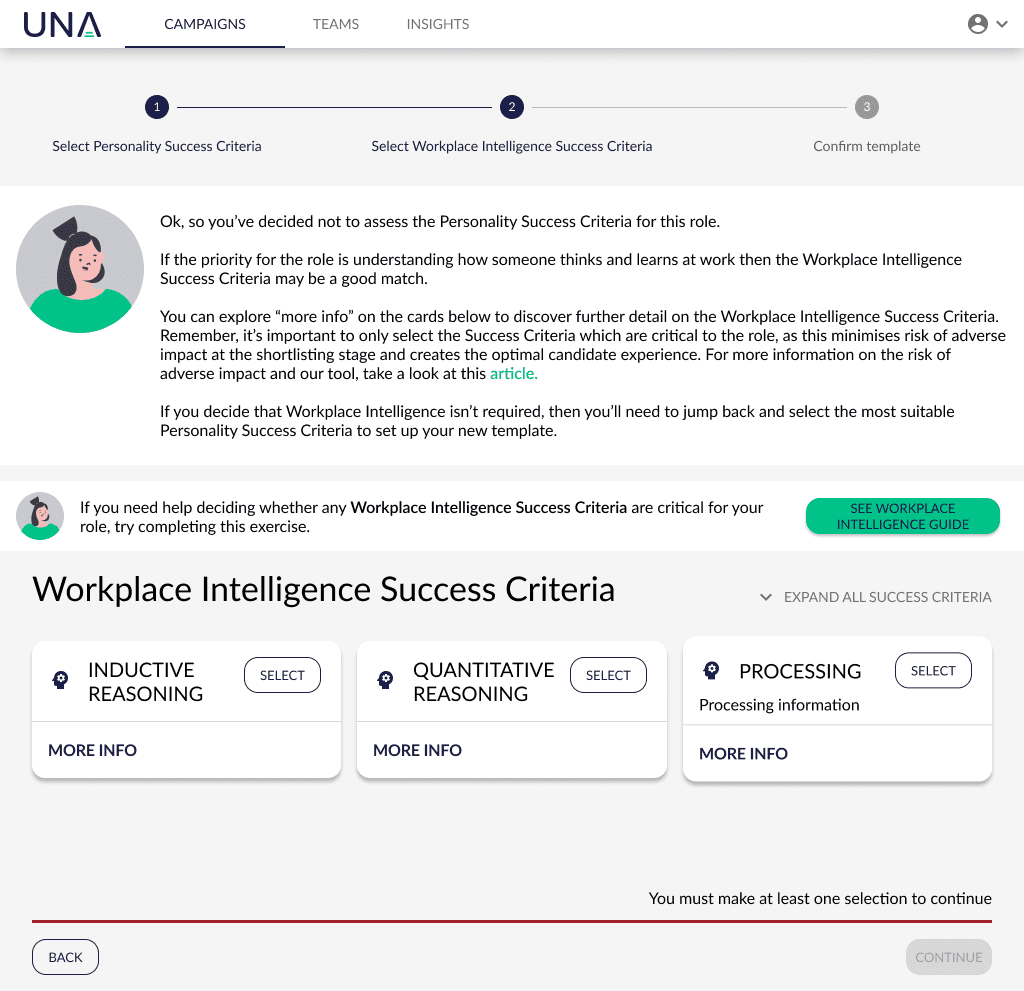Switch to the Teams tab
Viewport: 1024px width, 991px height.
[x=336, y=24]
